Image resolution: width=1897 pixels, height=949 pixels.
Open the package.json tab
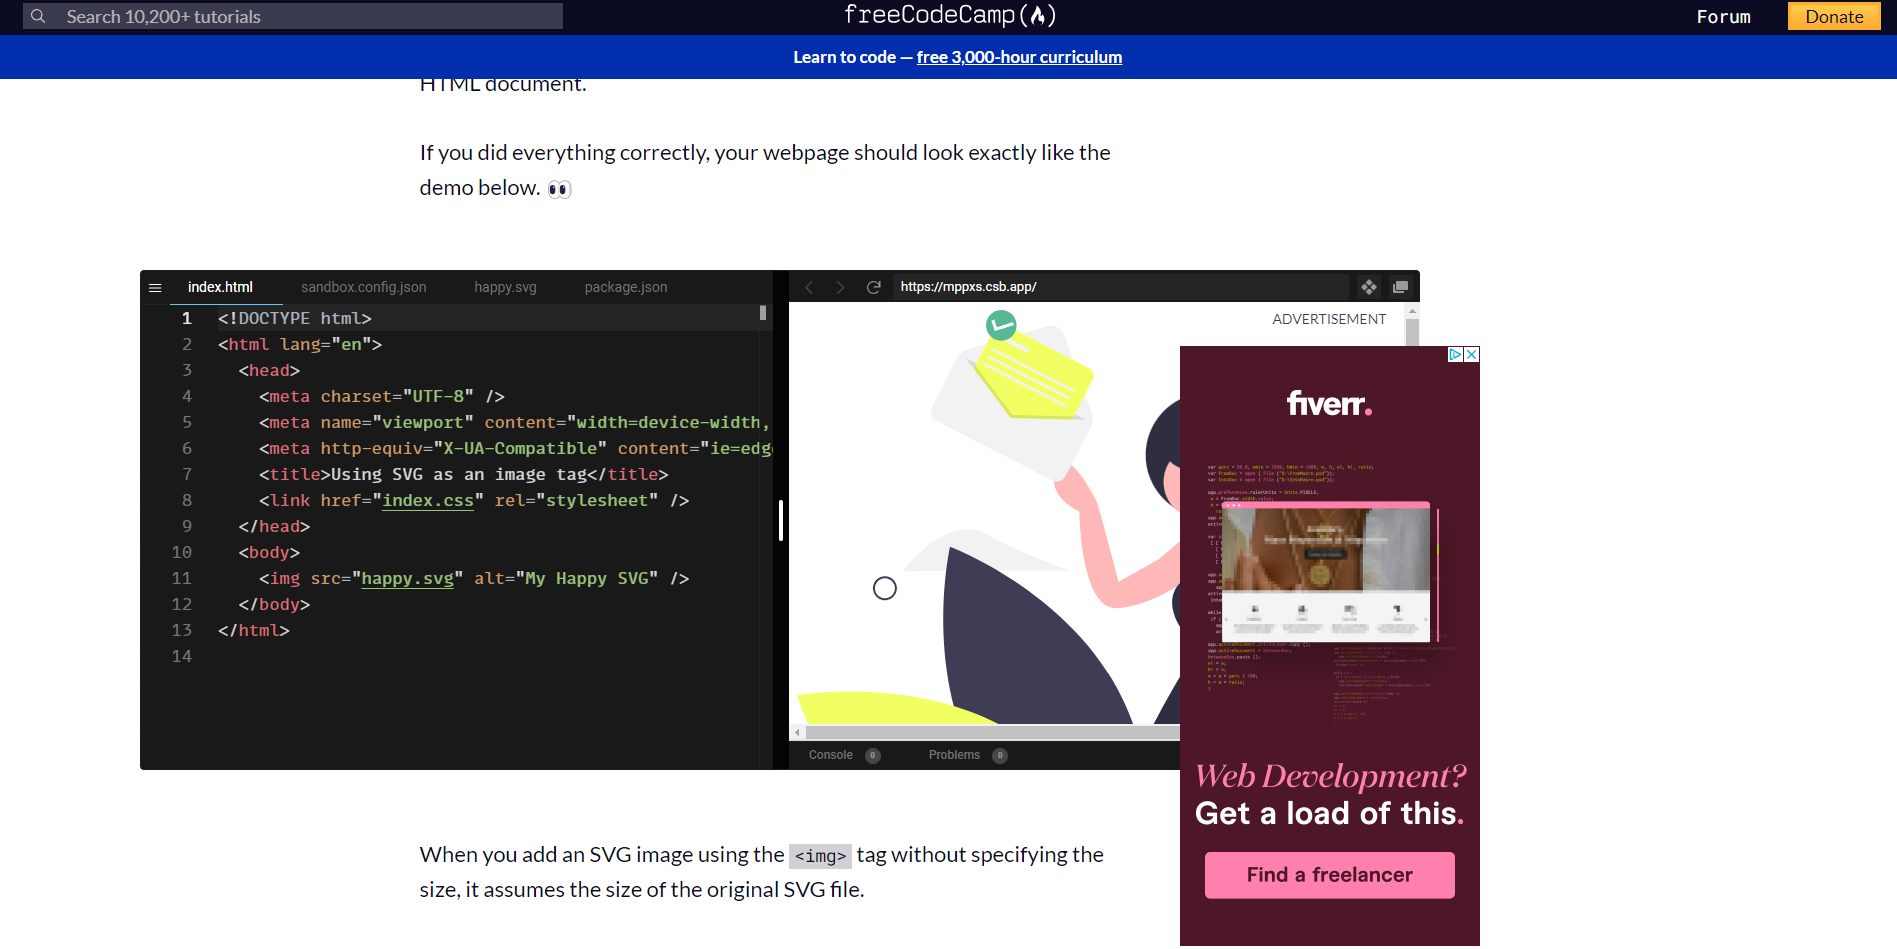coord(625,287)
